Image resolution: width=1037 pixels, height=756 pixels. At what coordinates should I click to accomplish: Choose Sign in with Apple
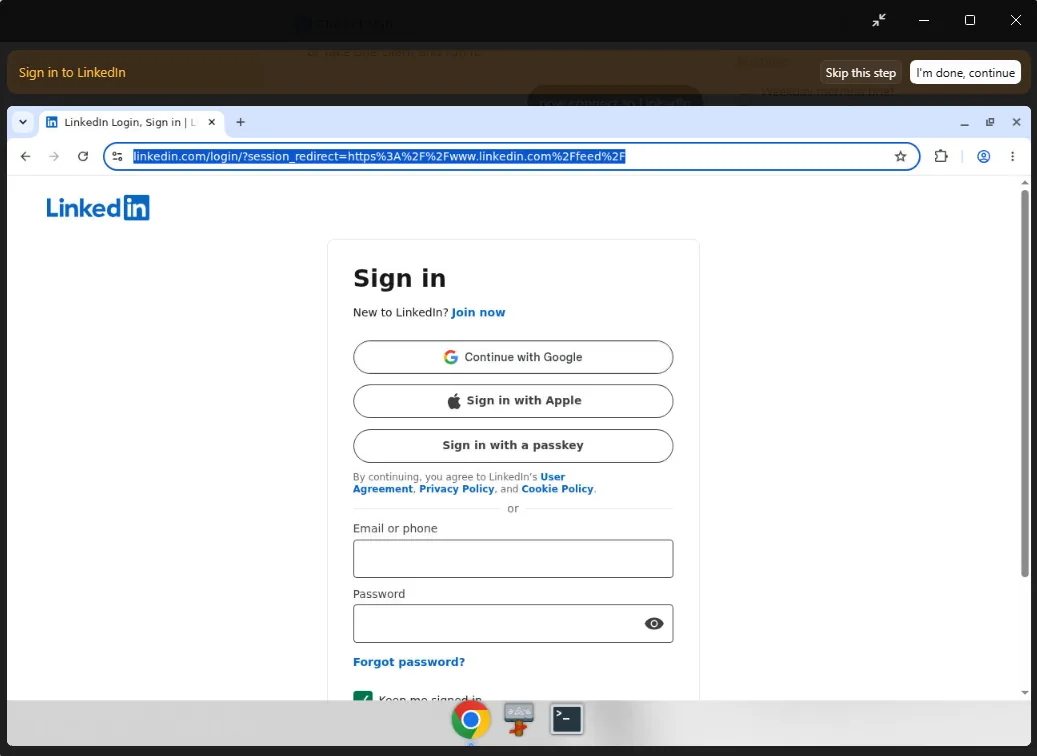coord(513,401)
